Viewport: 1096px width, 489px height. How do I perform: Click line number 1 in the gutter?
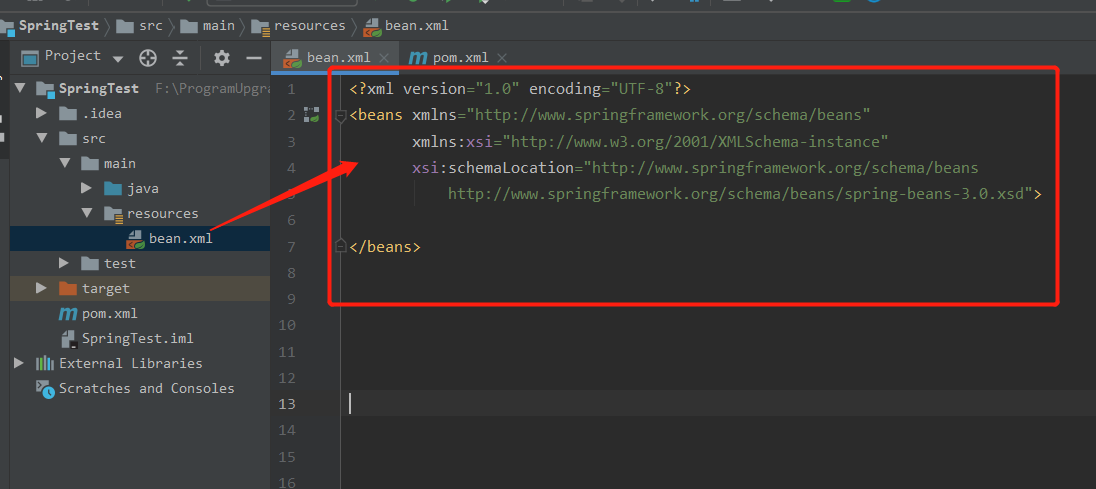(291, 89)
